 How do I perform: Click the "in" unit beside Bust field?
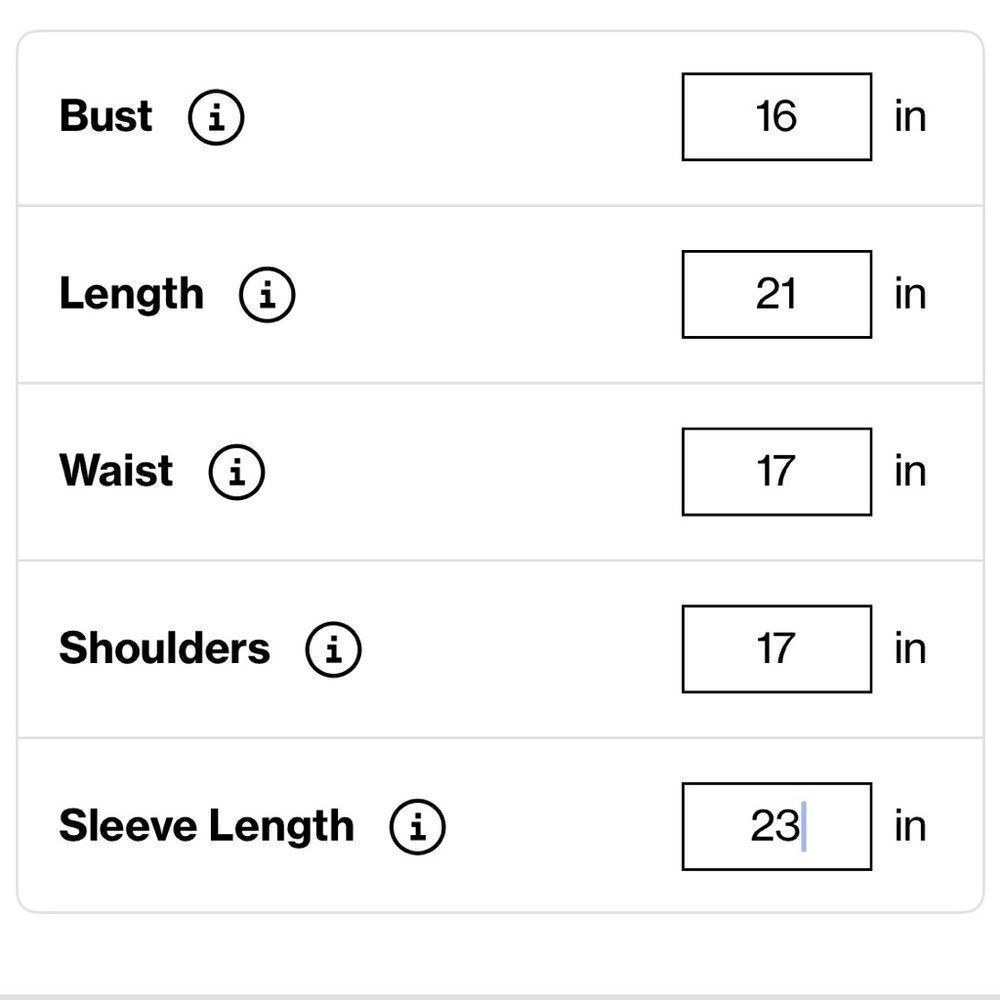910,117
